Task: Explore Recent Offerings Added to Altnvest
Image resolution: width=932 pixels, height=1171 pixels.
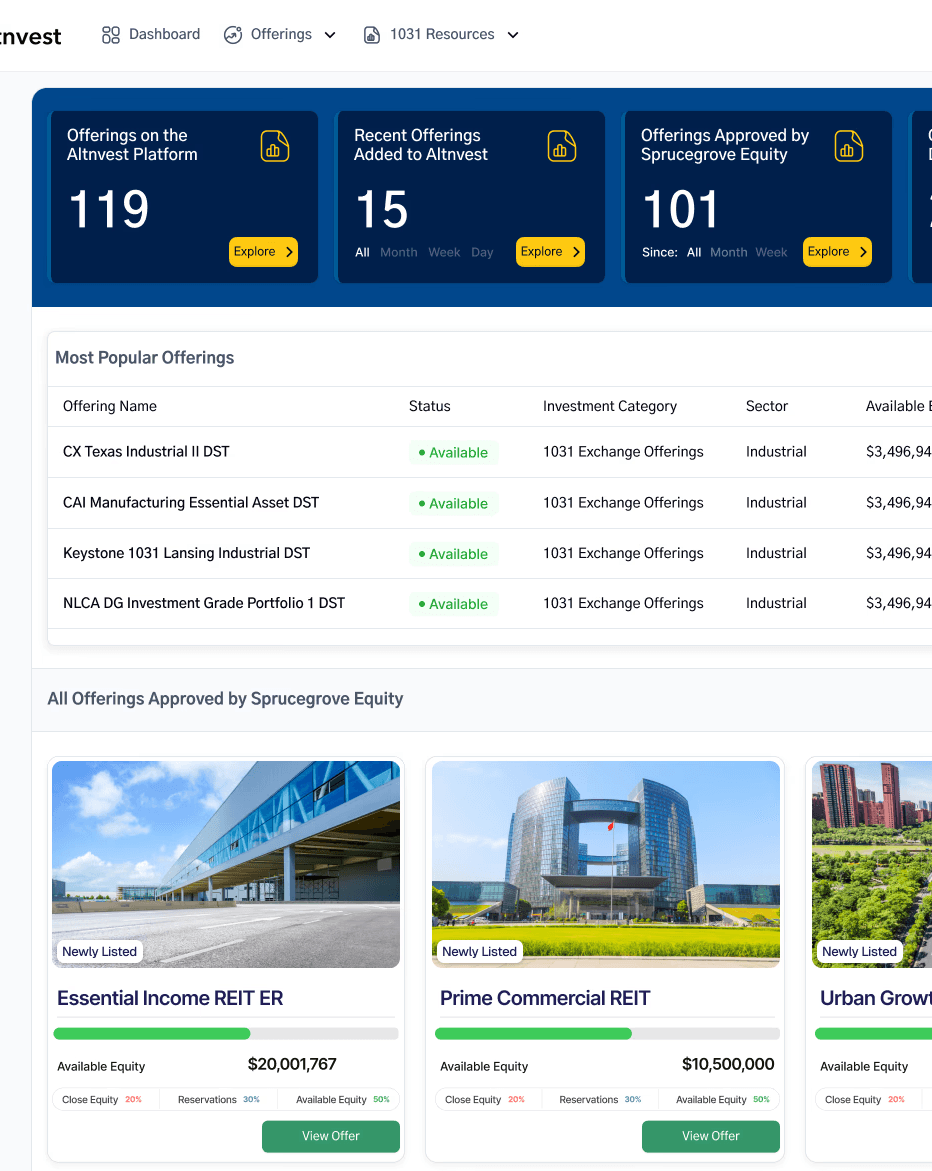Action: [550, 252]
